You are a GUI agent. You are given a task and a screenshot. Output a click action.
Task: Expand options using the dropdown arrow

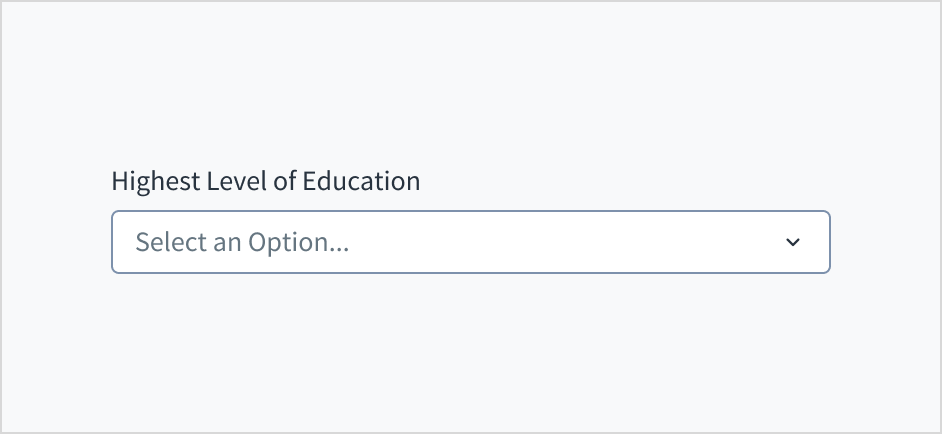(793, 242)
